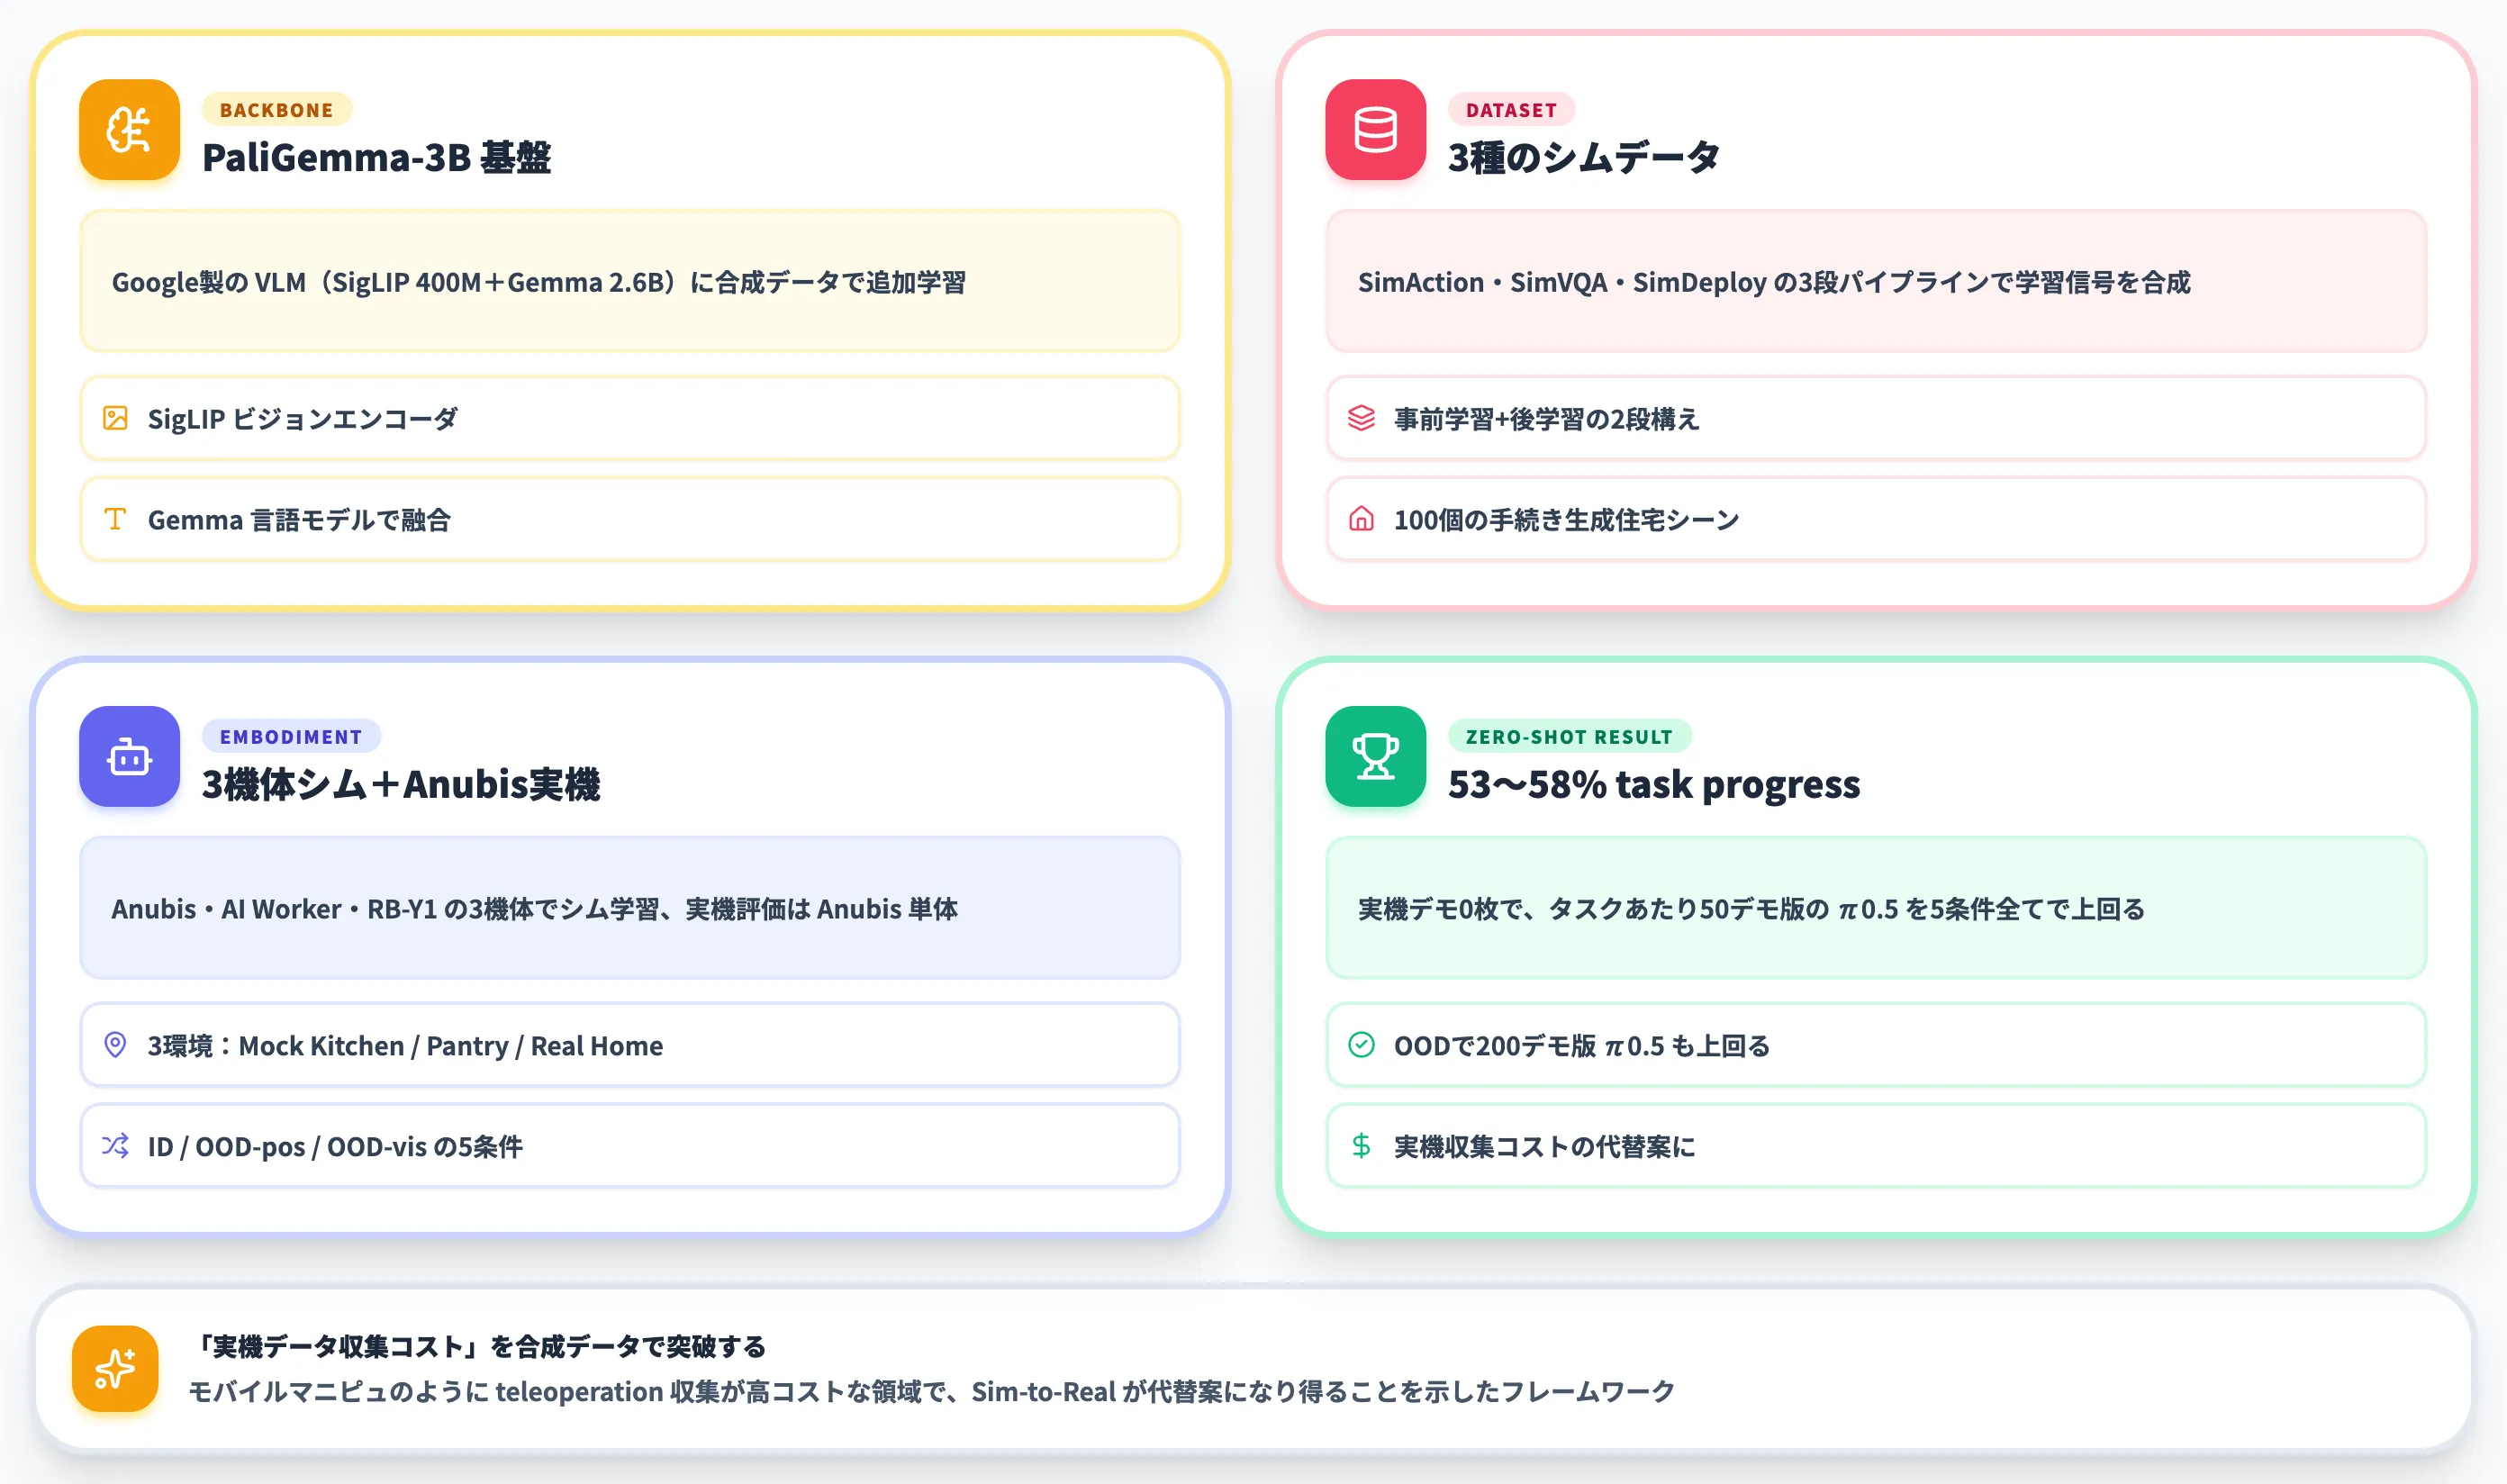
Task: Click the SimAction・SimVQA・SimDeploy description box
Action: (1876, 282)
